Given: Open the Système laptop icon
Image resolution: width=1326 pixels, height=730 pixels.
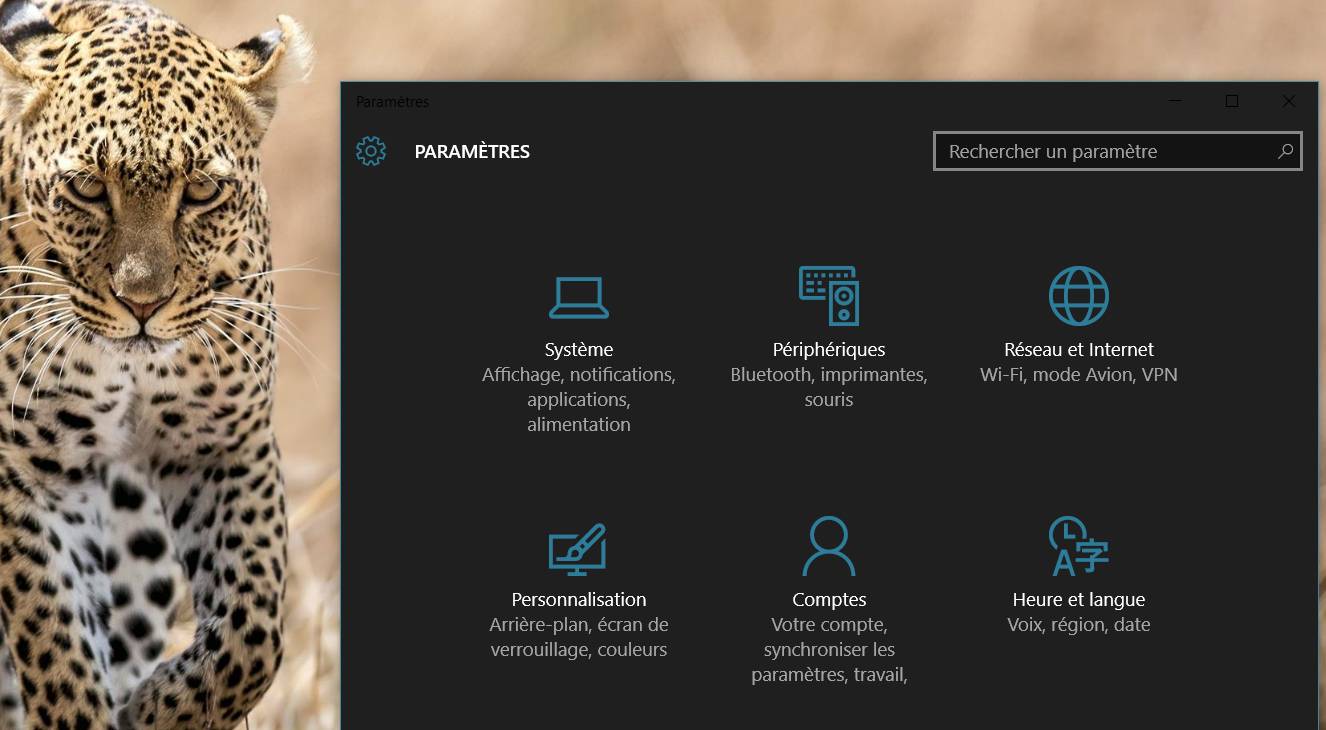Looking at the screenshot, I should [579, 297].
